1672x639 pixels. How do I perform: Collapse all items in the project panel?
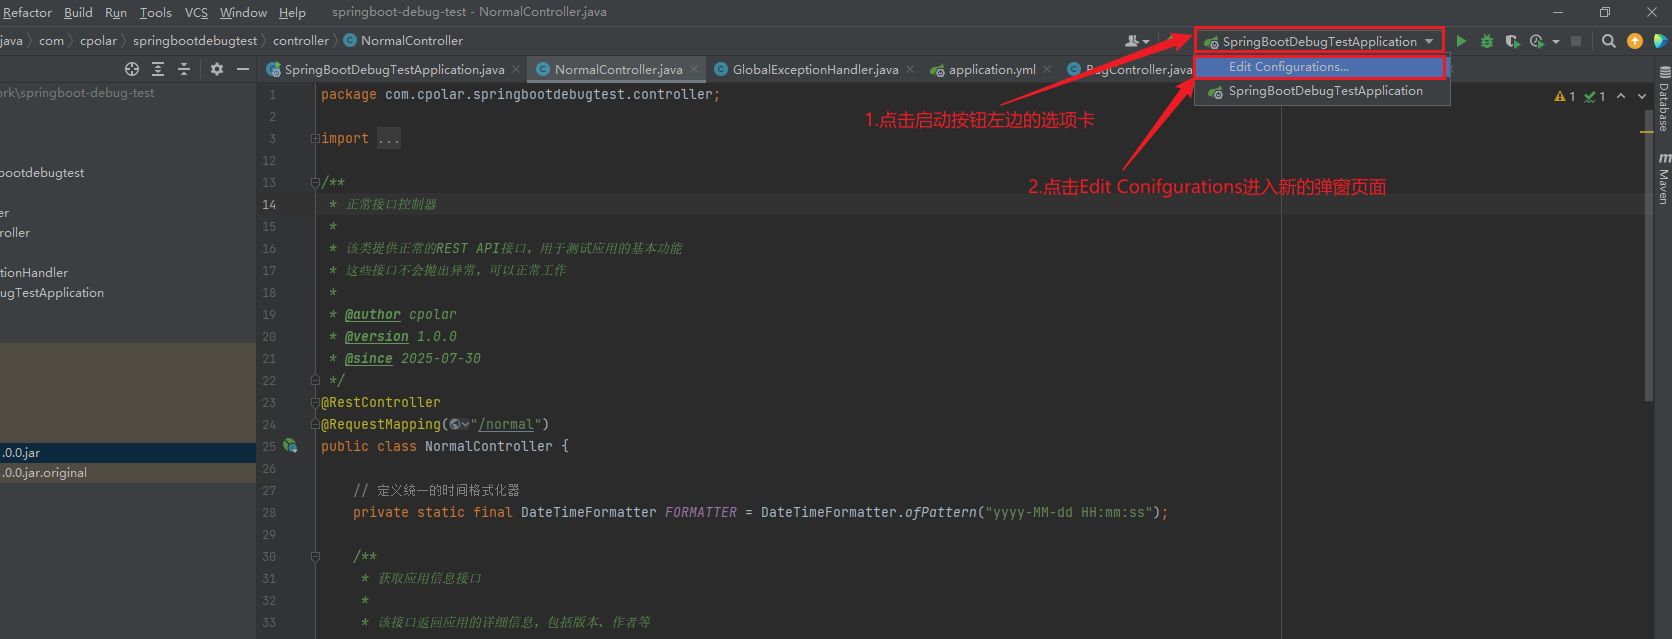point(184,69)
